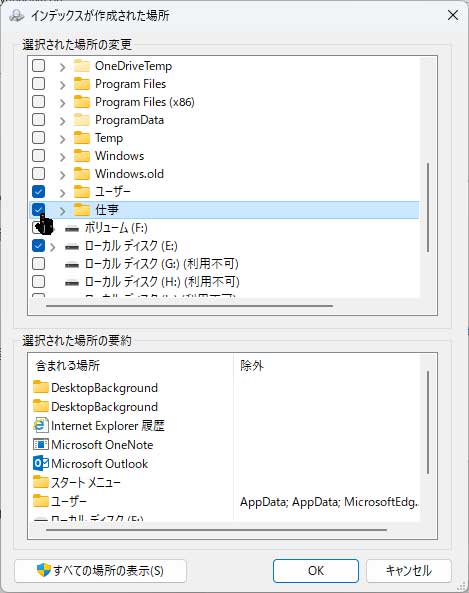Expand the 仕事 folder node
The width and height of the screenshot is (469, 593).
[x=62, y=211]
